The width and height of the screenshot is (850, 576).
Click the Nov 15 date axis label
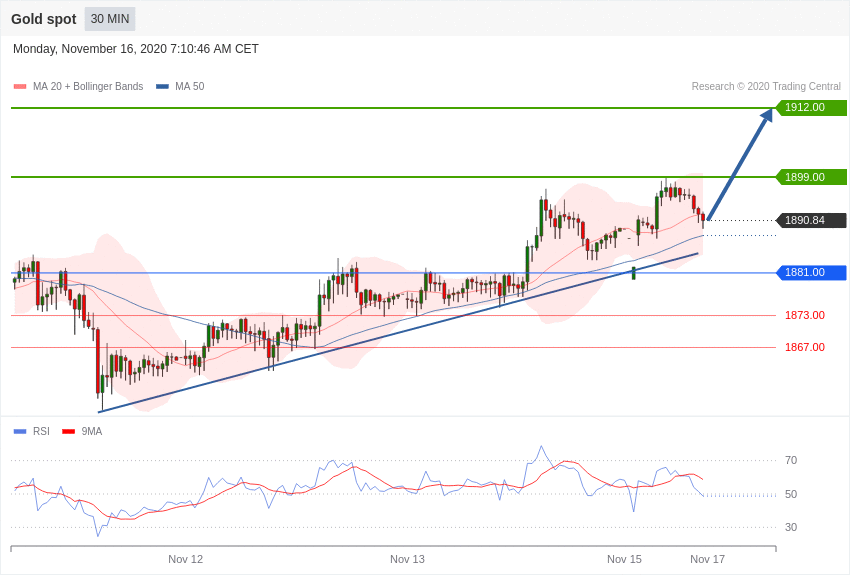[624, 559]
